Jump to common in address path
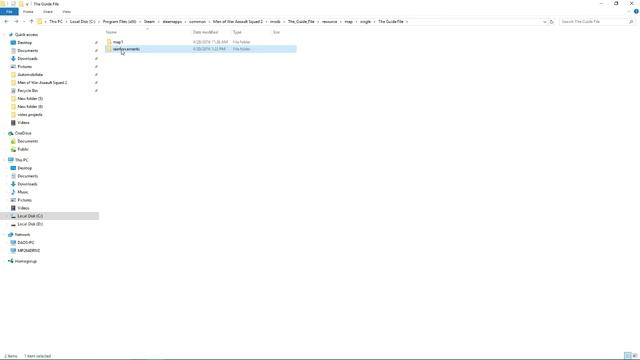The width and height of the screenshot is (640, 360). (x=197, y=22)
